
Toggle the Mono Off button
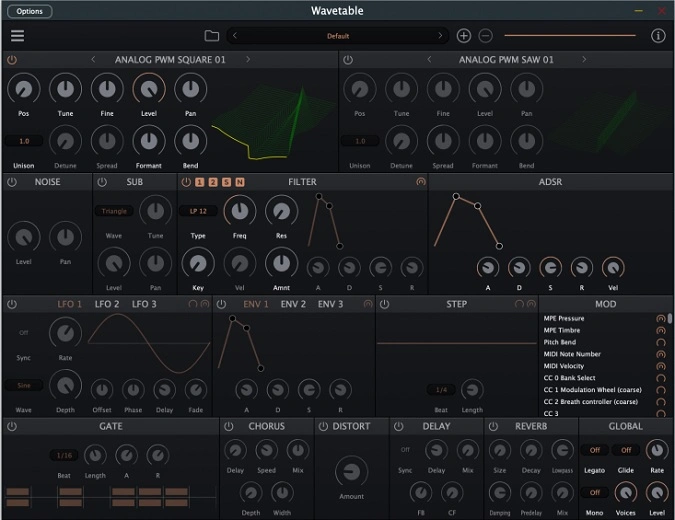[x=594, y=492]
